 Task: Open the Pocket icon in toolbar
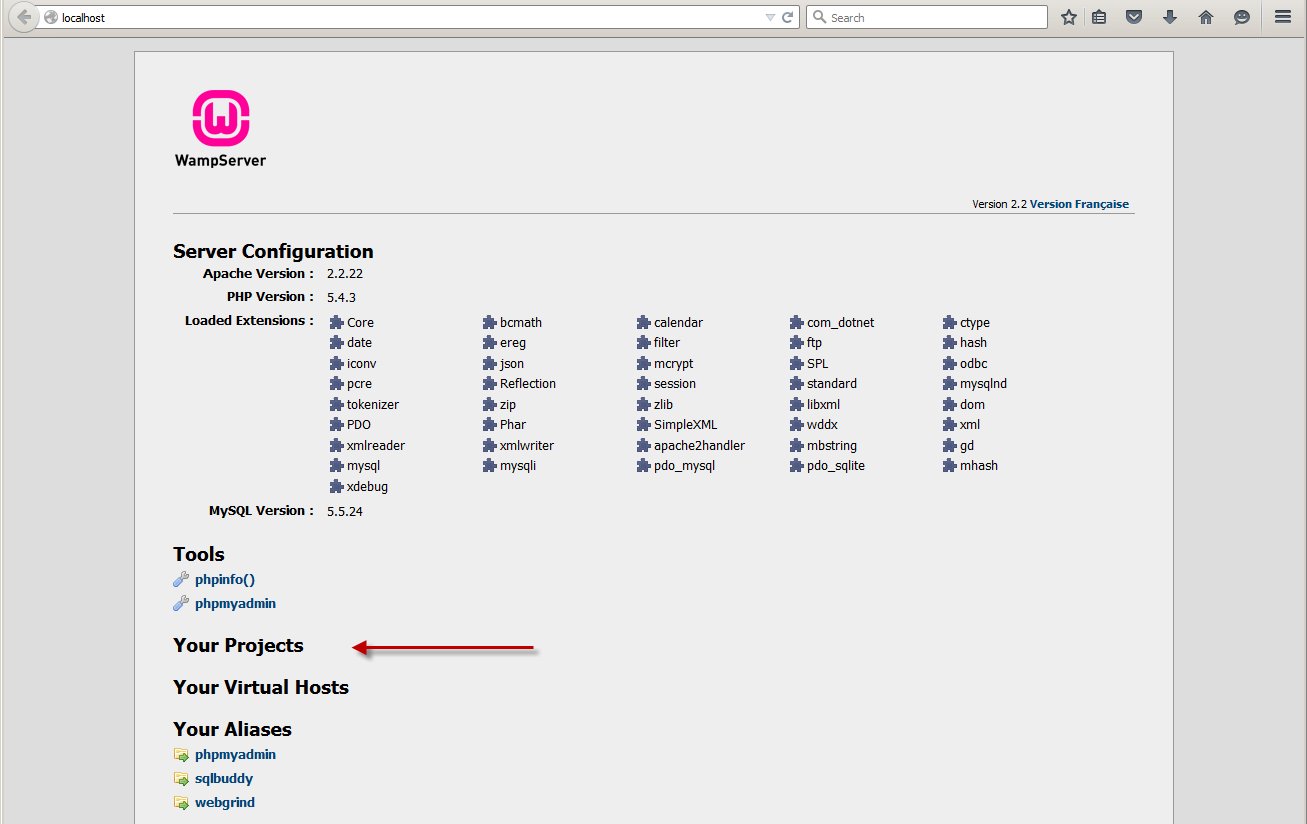click(1134, 17)
